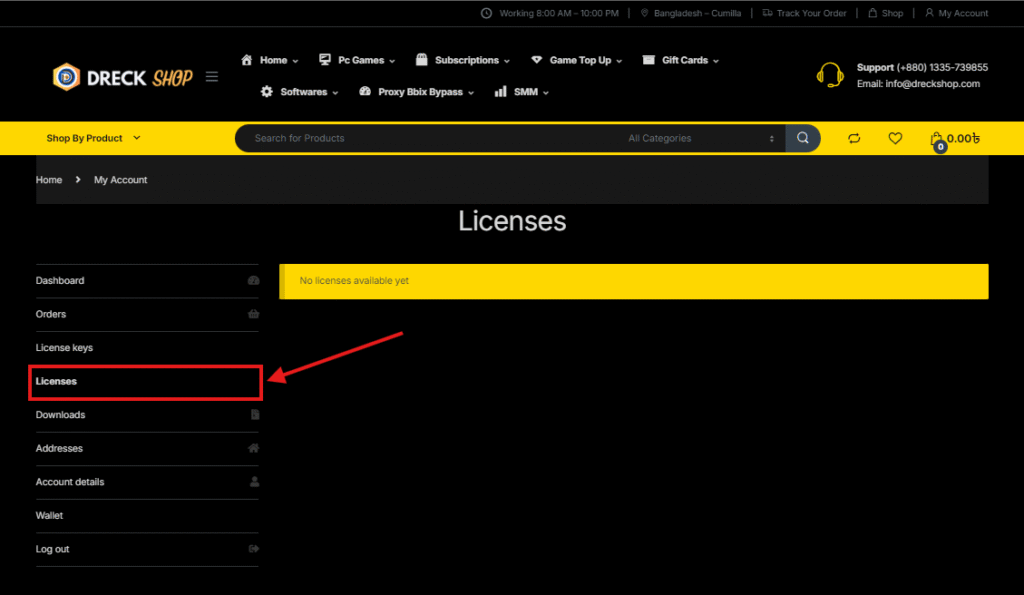Click the My Account top bar link
Screen dimensions: 1024x595
[x=963, y=13]
